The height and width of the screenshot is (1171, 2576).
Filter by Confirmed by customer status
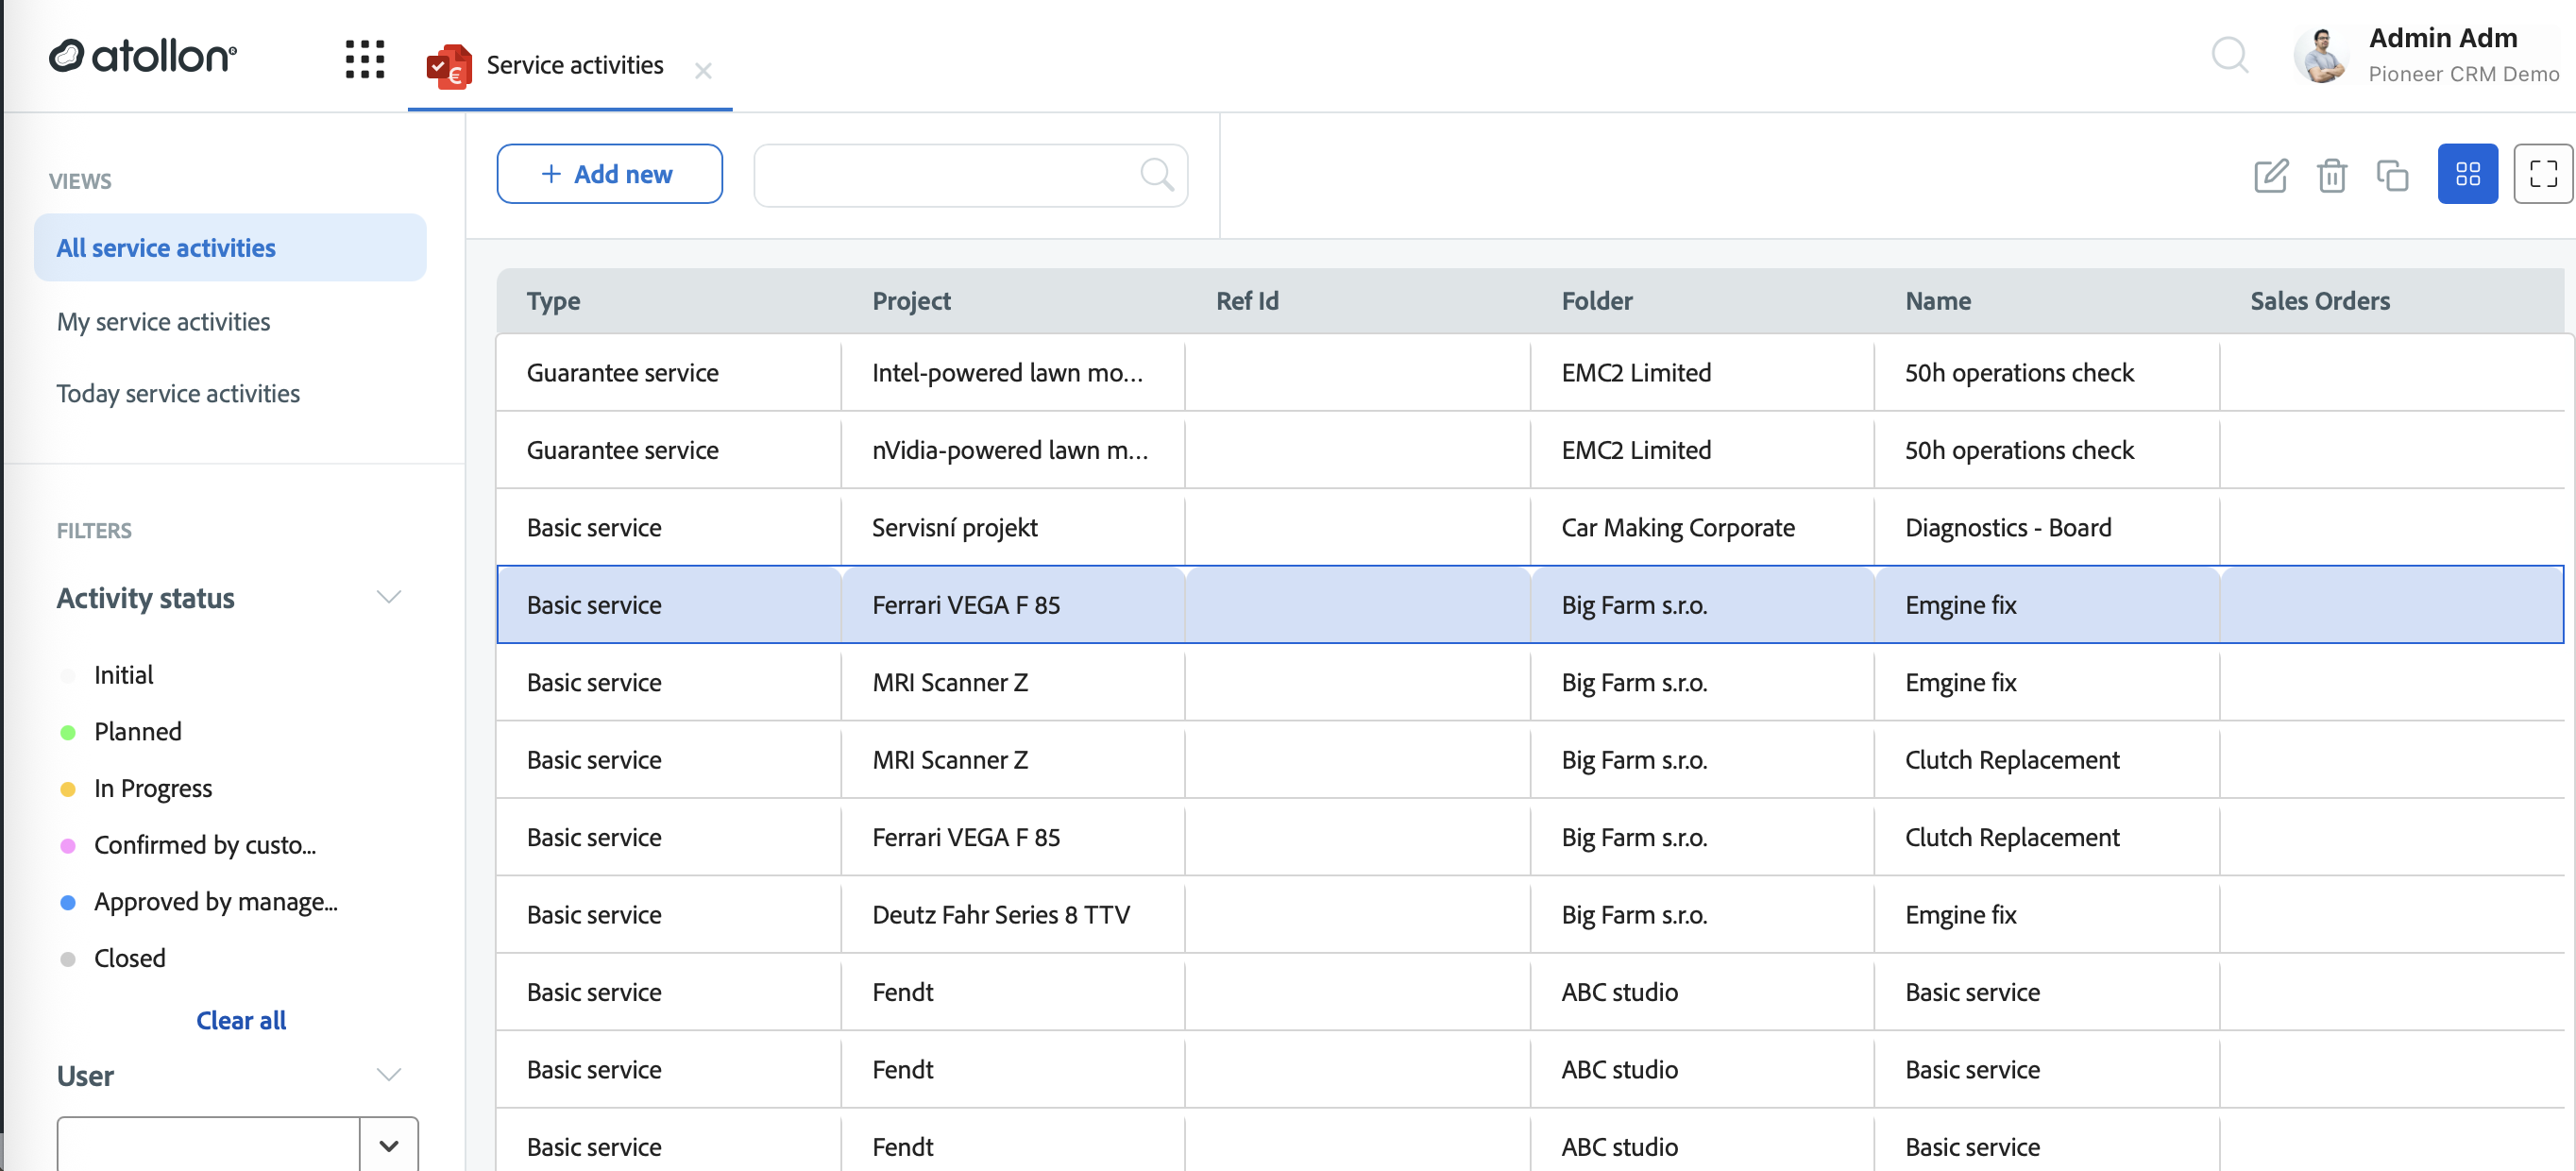point(204,845)
